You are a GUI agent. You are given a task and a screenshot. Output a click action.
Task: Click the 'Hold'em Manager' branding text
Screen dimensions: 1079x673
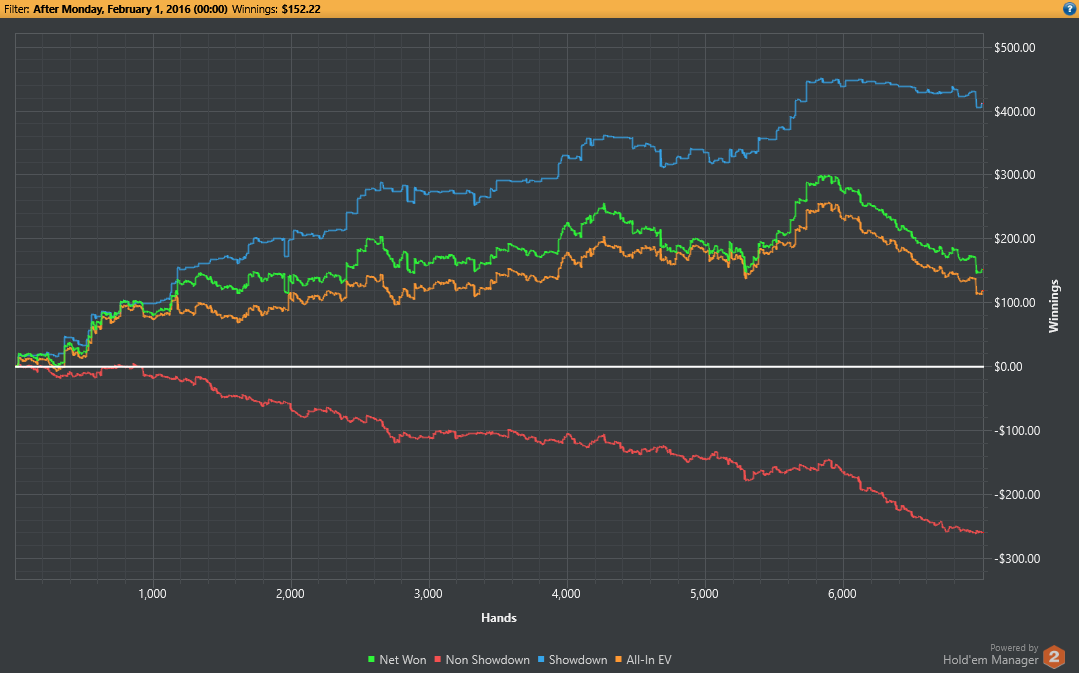pyautogui.click(x=990, y=660)
